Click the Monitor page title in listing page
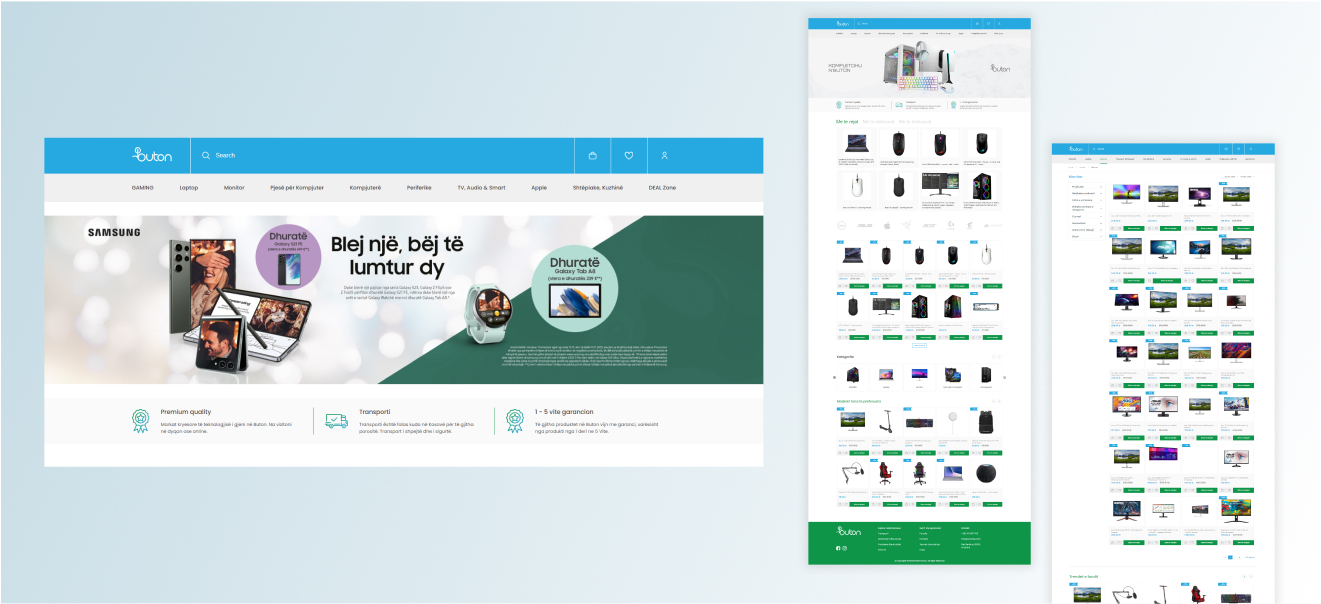Image resolution: width=1321 pixels, height=604 pixels. point(1075,177)
